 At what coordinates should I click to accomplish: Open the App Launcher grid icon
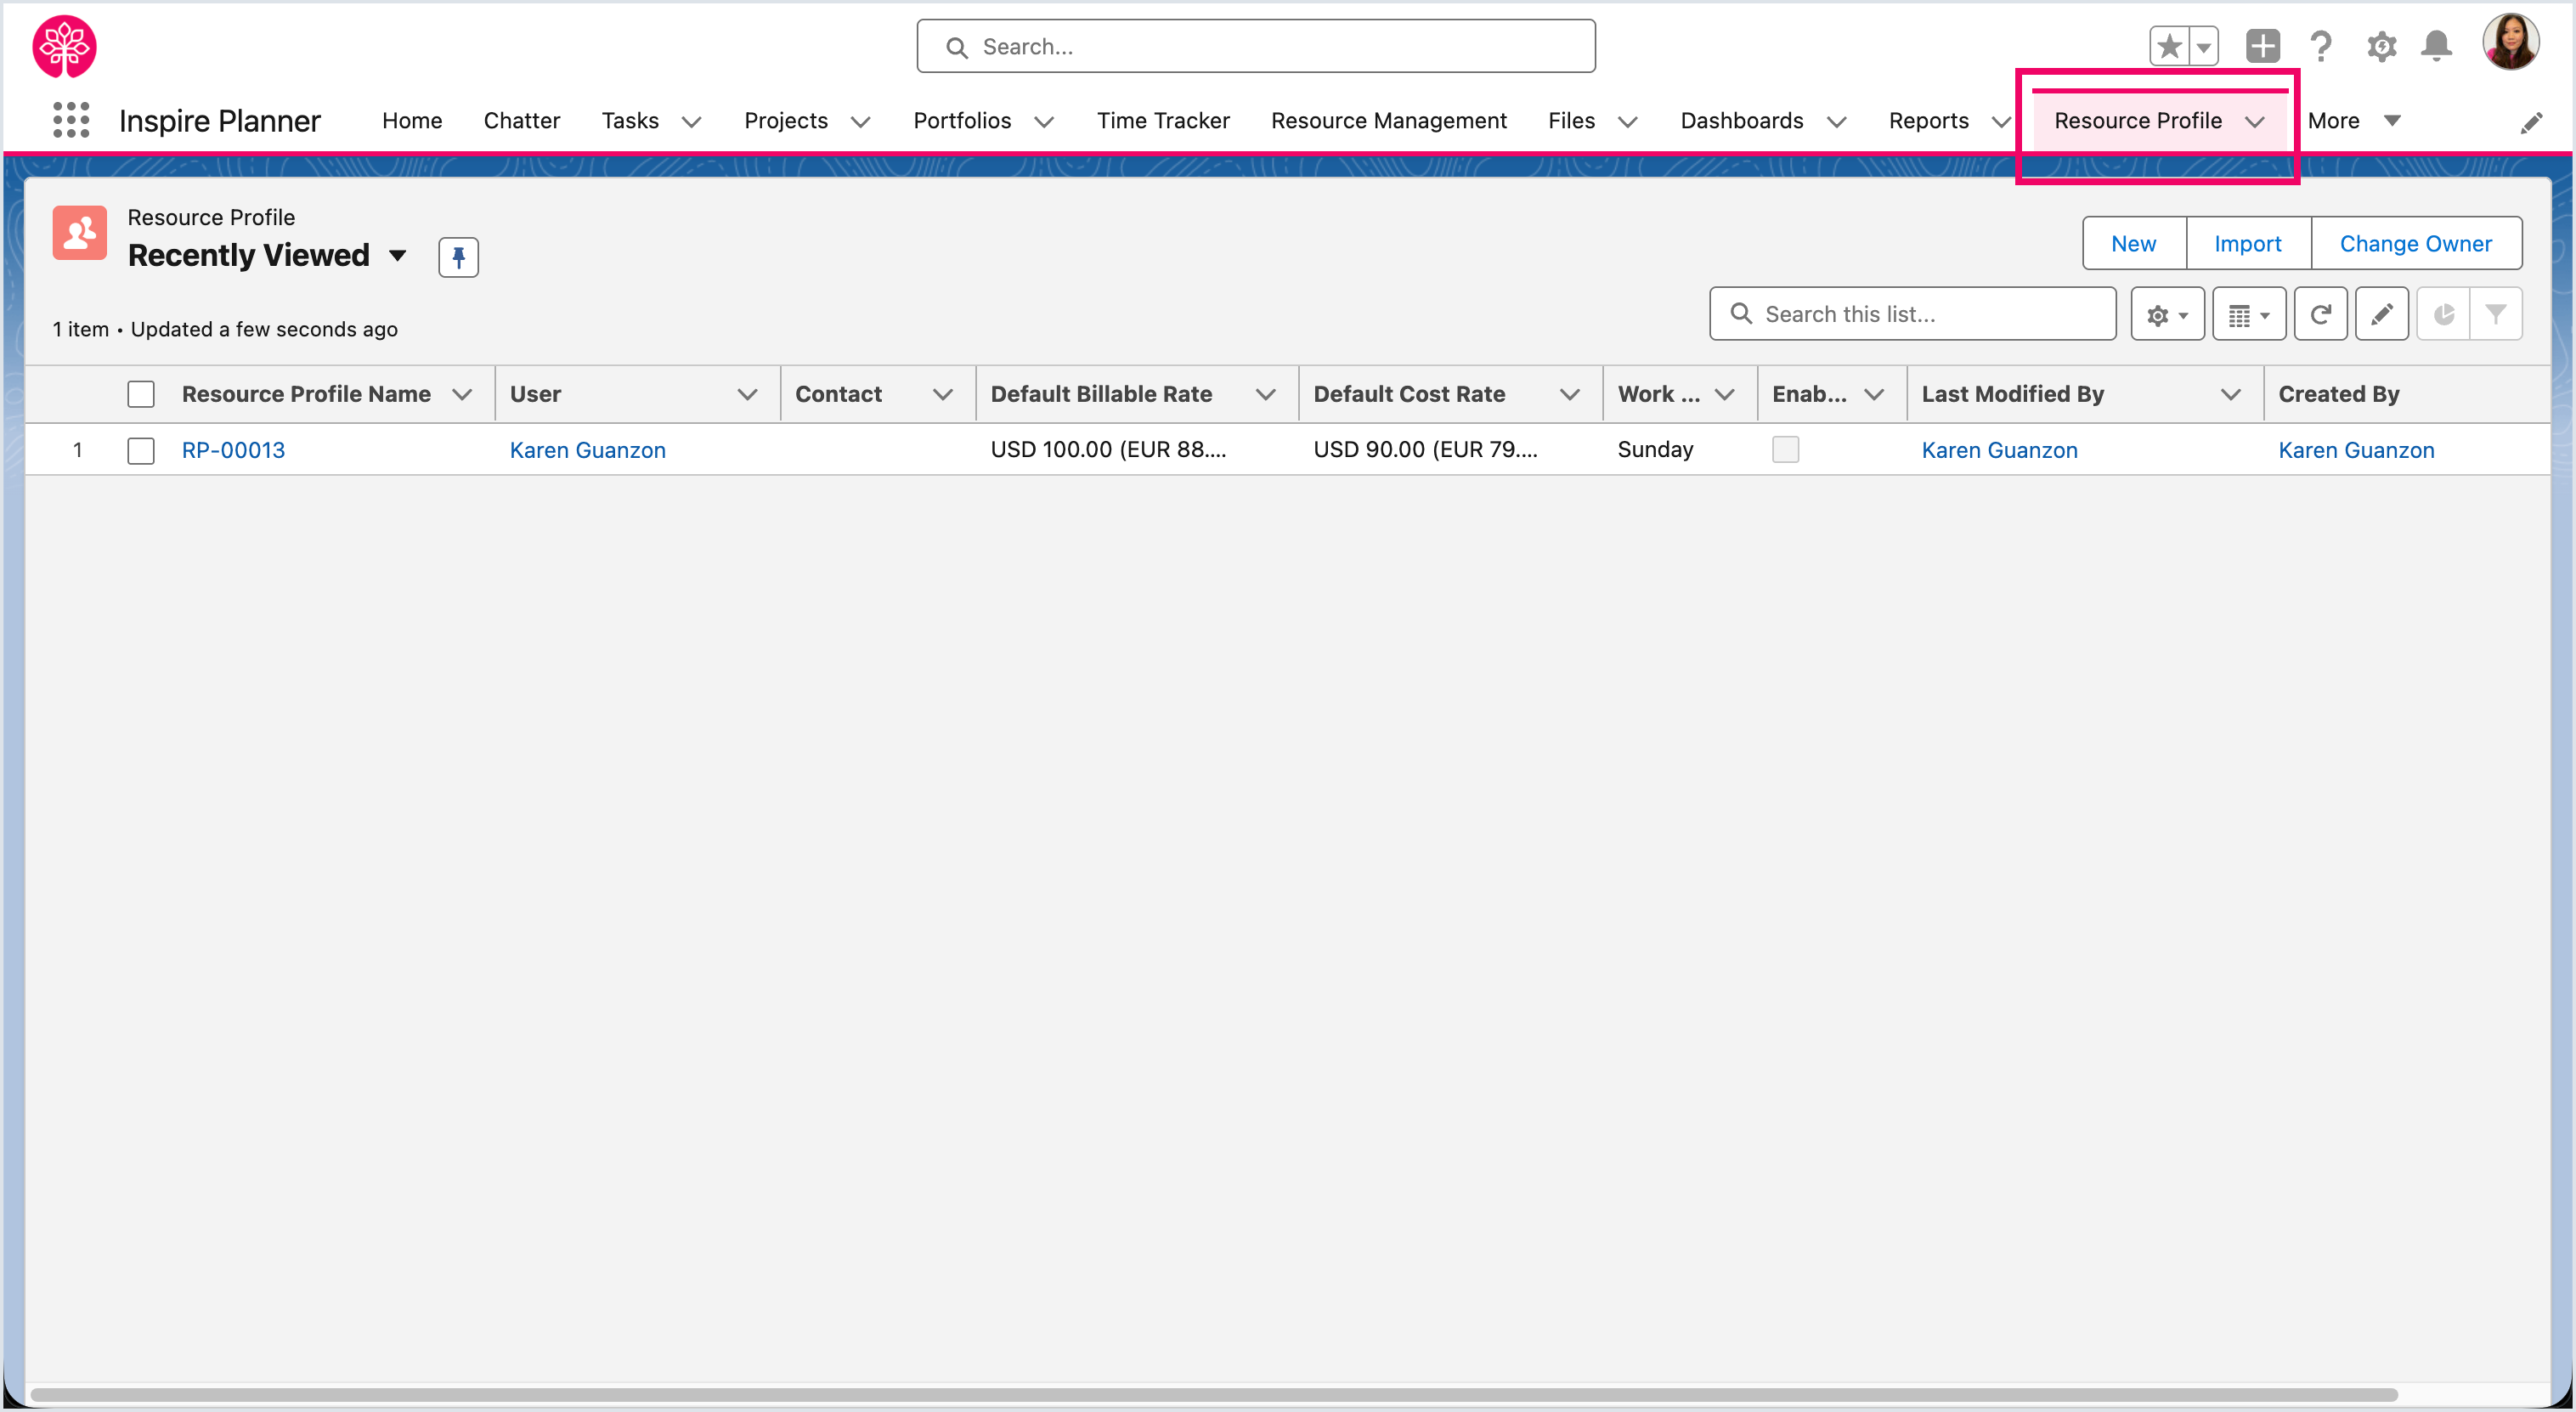click(x=70, y=120)
